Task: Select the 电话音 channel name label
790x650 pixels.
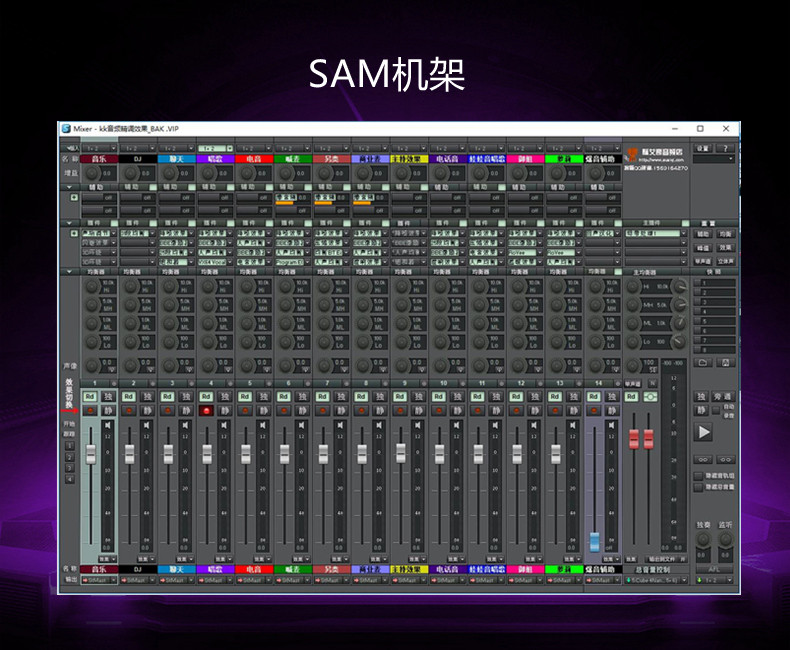Action: coord(448,159)
